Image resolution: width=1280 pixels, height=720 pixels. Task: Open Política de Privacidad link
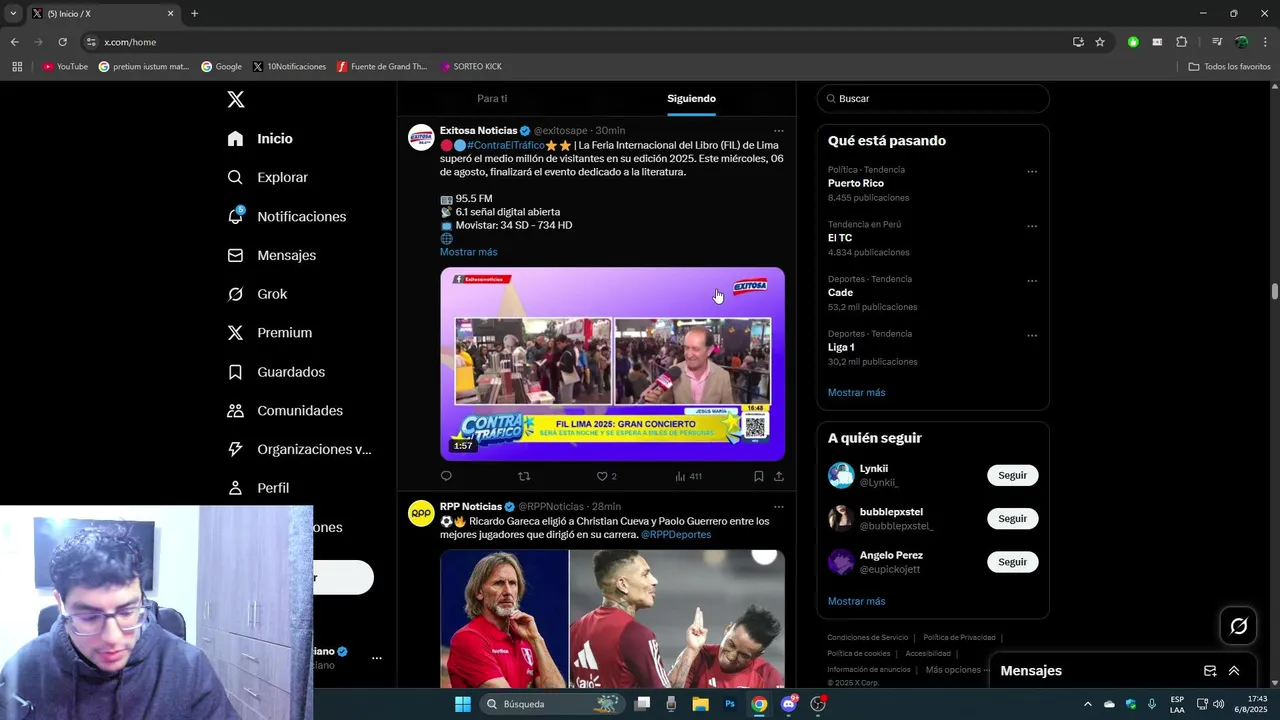(x=959, y=637)
